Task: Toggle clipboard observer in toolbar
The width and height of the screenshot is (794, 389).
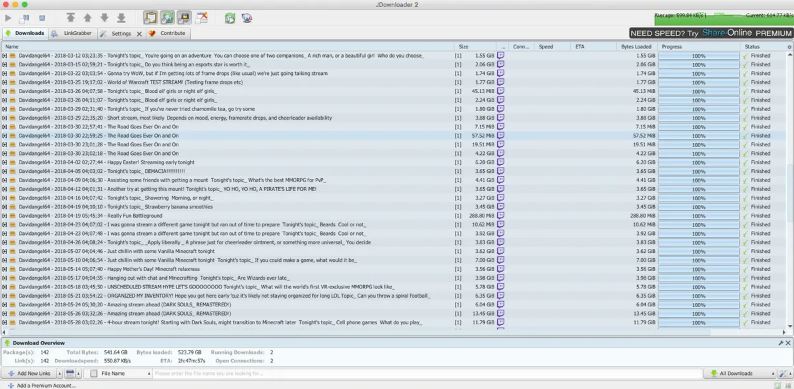Action: 150,18
